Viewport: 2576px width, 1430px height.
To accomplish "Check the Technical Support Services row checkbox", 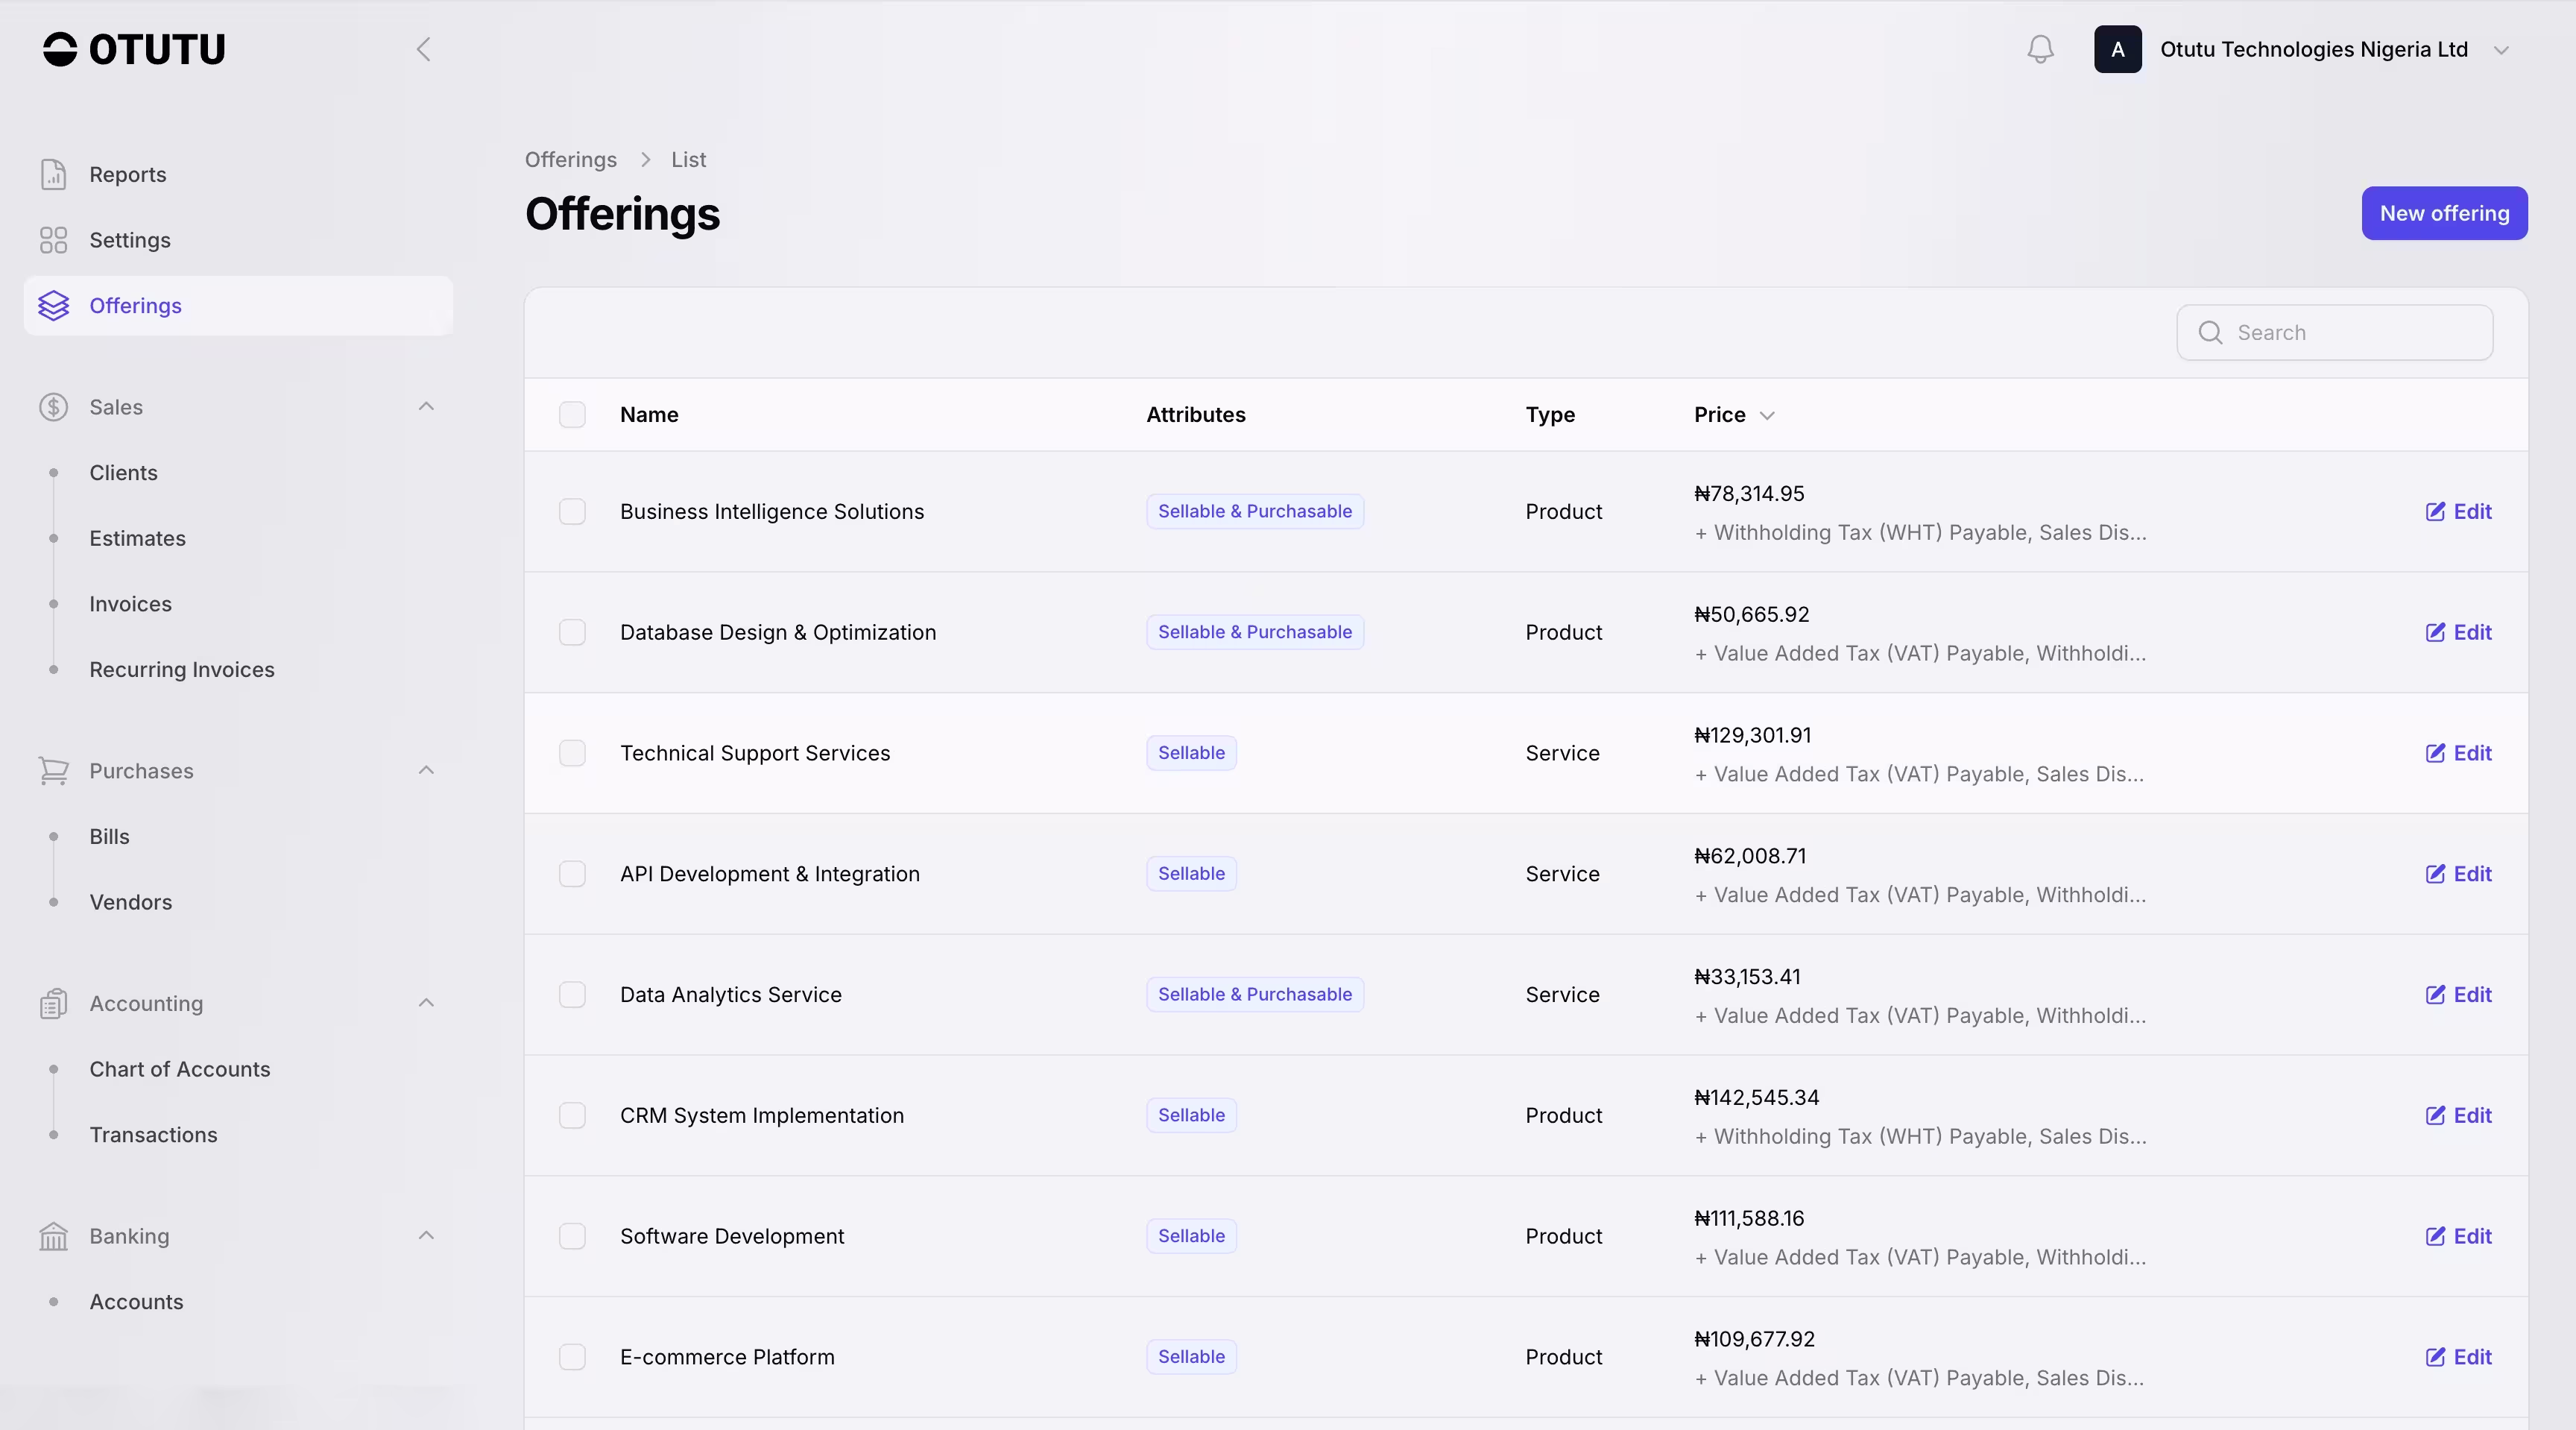I will pyautogui.click(x=572, y=753).
